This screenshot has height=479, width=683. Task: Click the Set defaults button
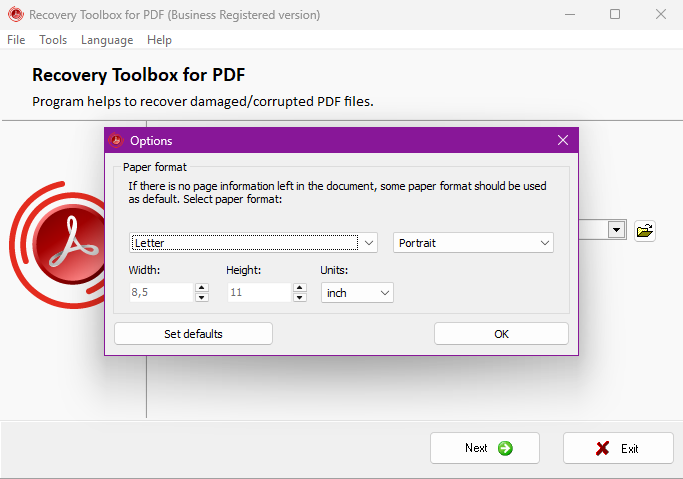point(193,334)
